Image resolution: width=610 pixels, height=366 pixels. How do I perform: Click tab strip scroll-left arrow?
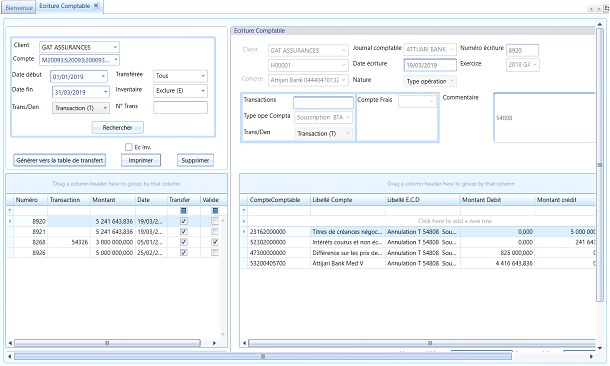[591, 9]
